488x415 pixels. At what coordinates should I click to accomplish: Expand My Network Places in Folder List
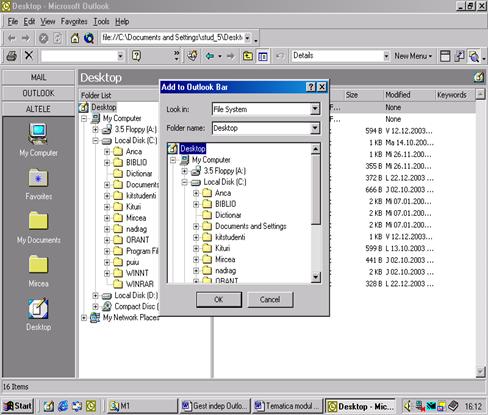[84, 318]
